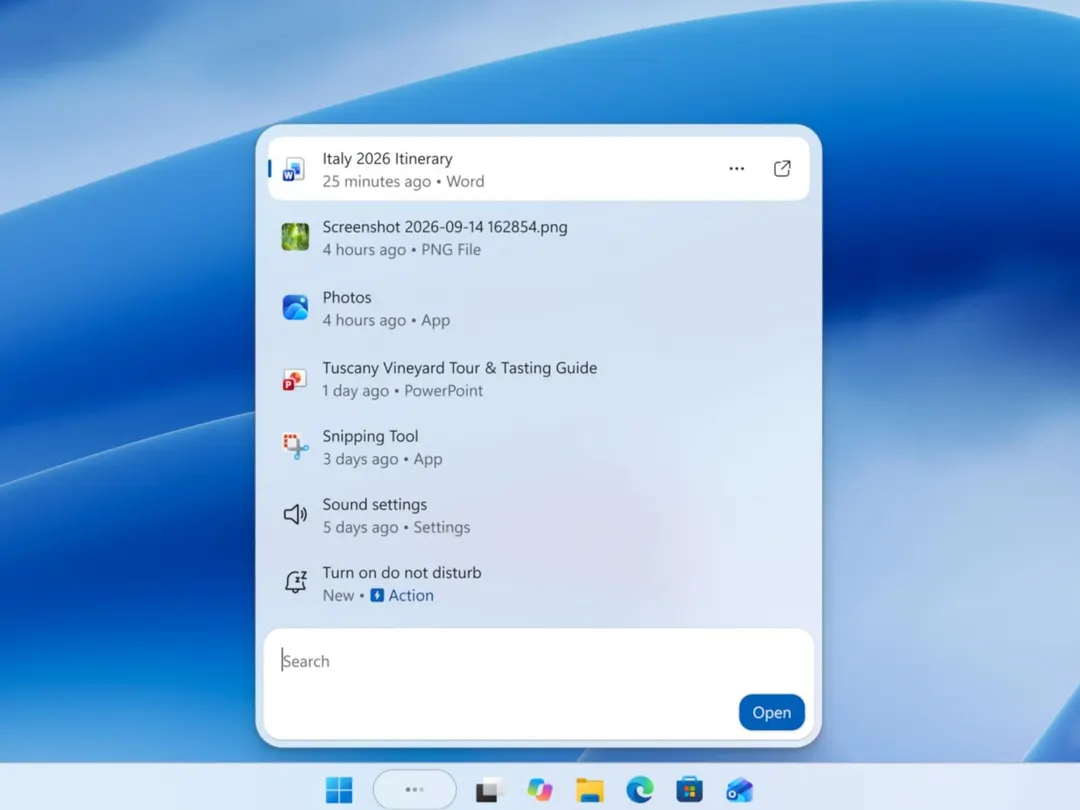Choose Screenshot 2026-09-14 162854.png
1080x810 pixels.
click(445, 227)
